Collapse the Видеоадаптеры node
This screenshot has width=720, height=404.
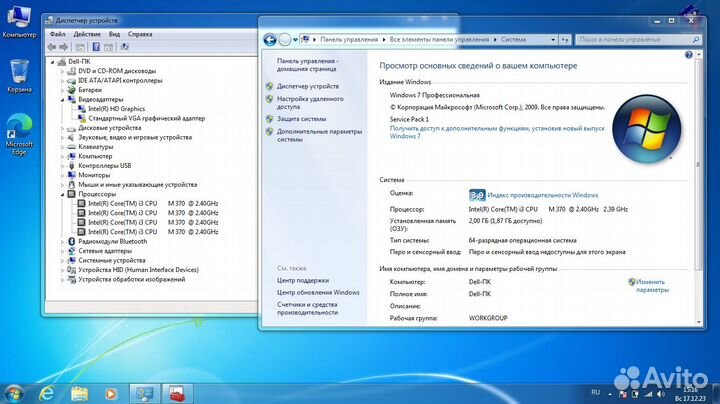coord(62,100)
